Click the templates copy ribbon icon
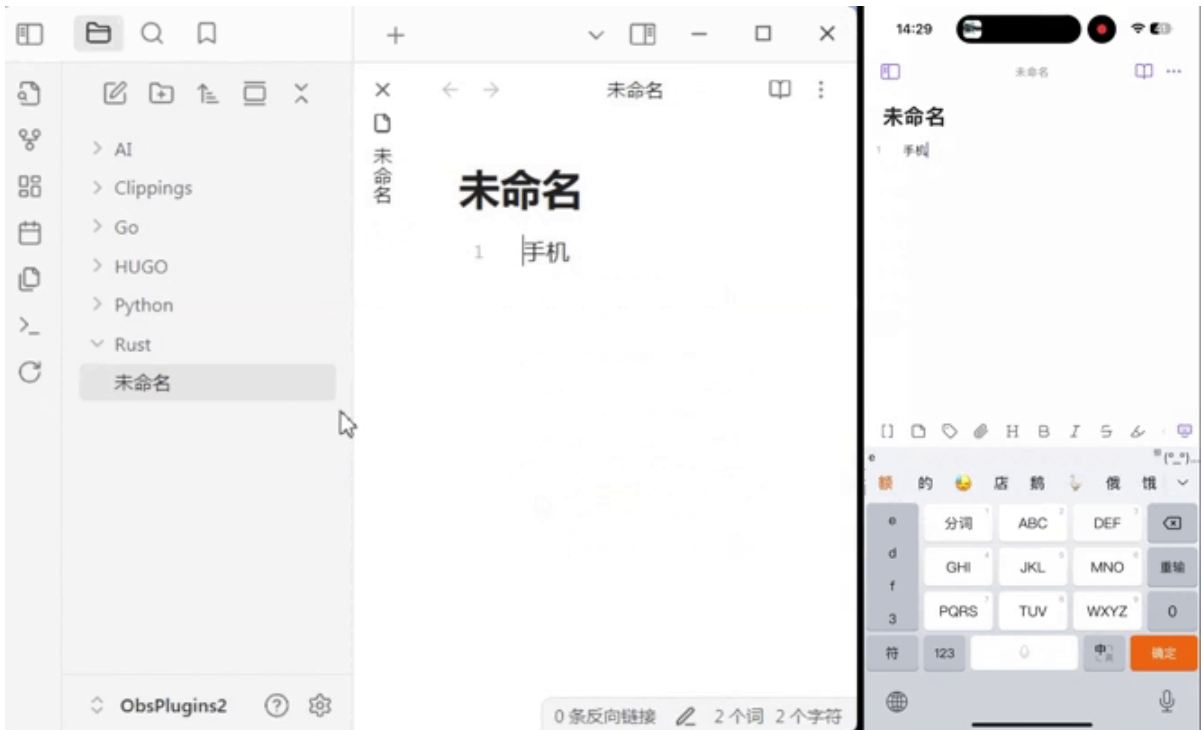This screenshot has height=730, width=1201. click(x=30, y=280)
